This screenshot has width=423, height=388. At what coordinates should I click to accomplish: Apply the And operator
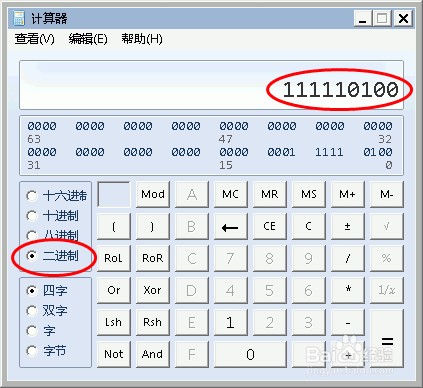coord(153,354)
